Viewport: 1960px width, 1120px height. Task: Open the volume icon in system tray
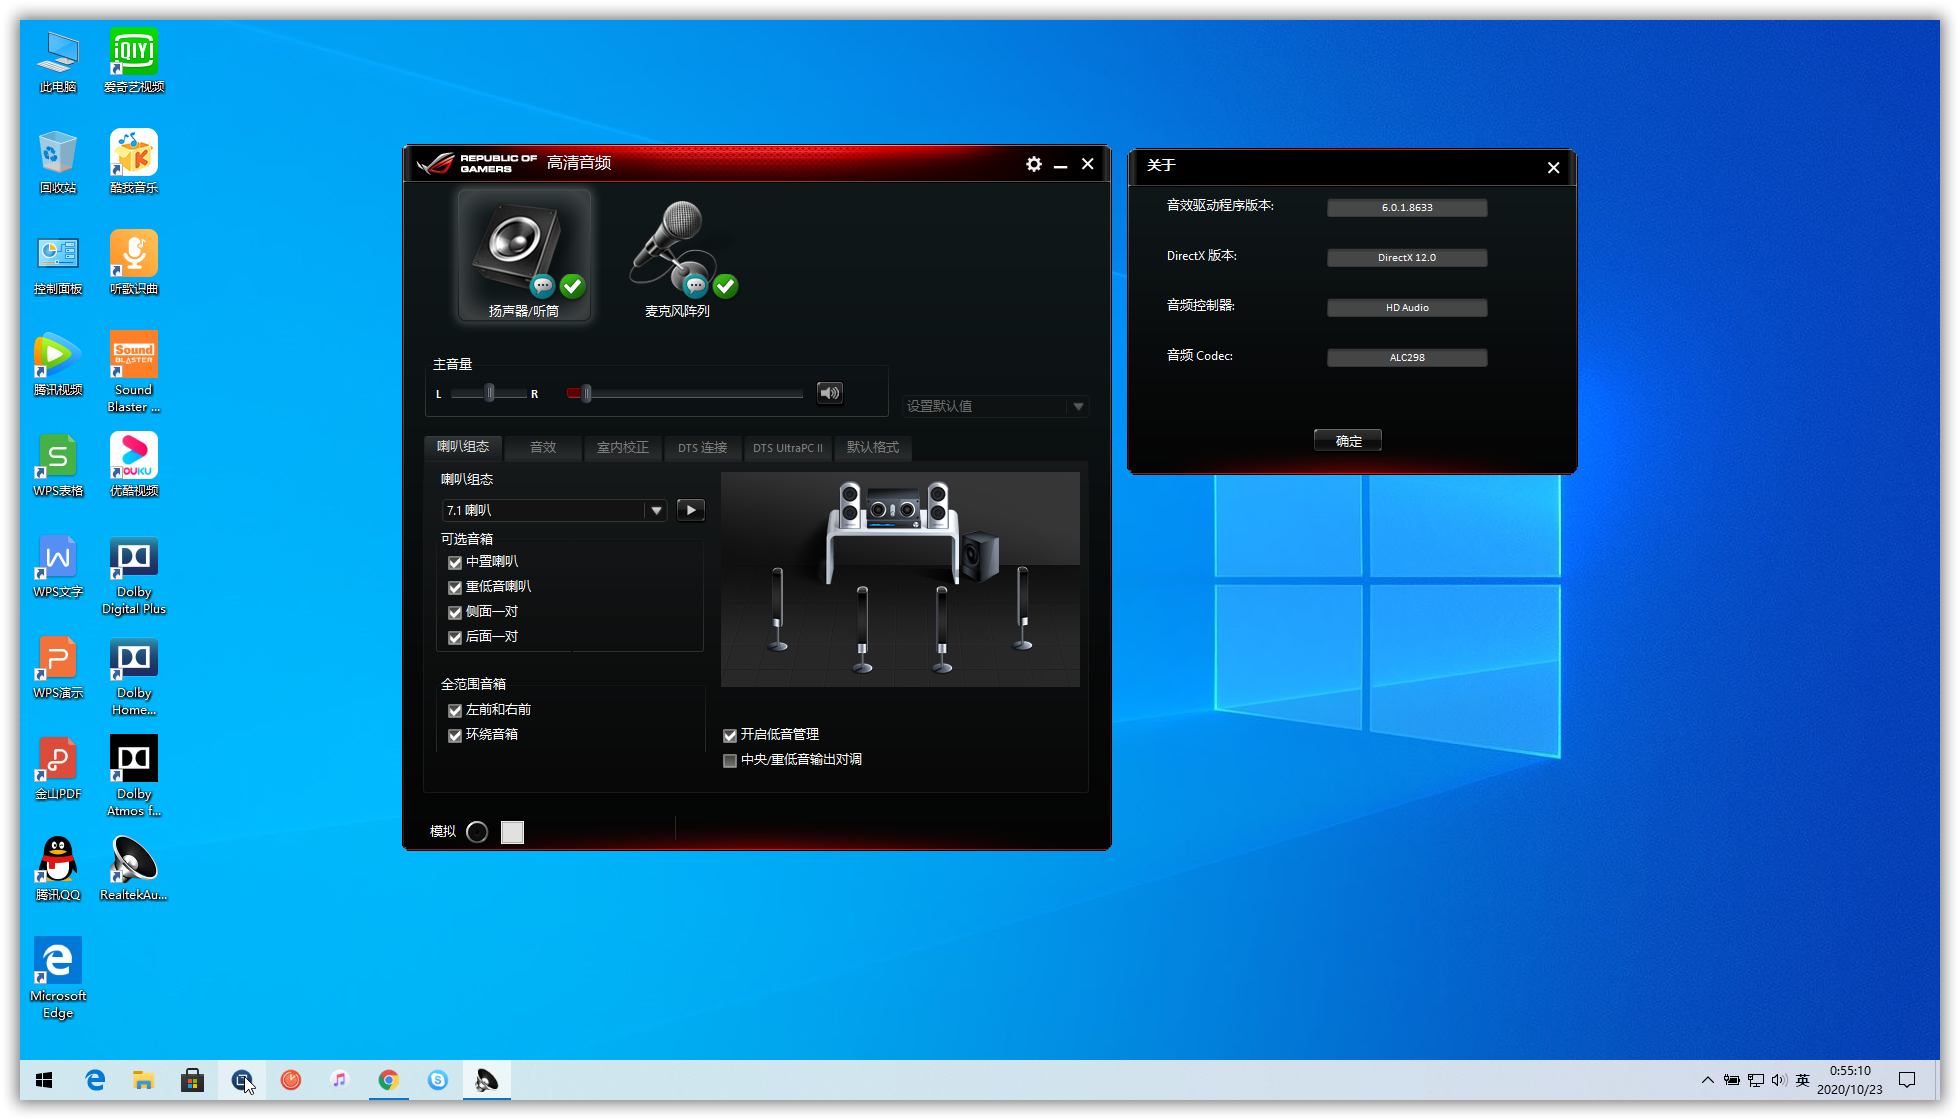click(x=1779, y=1080)
